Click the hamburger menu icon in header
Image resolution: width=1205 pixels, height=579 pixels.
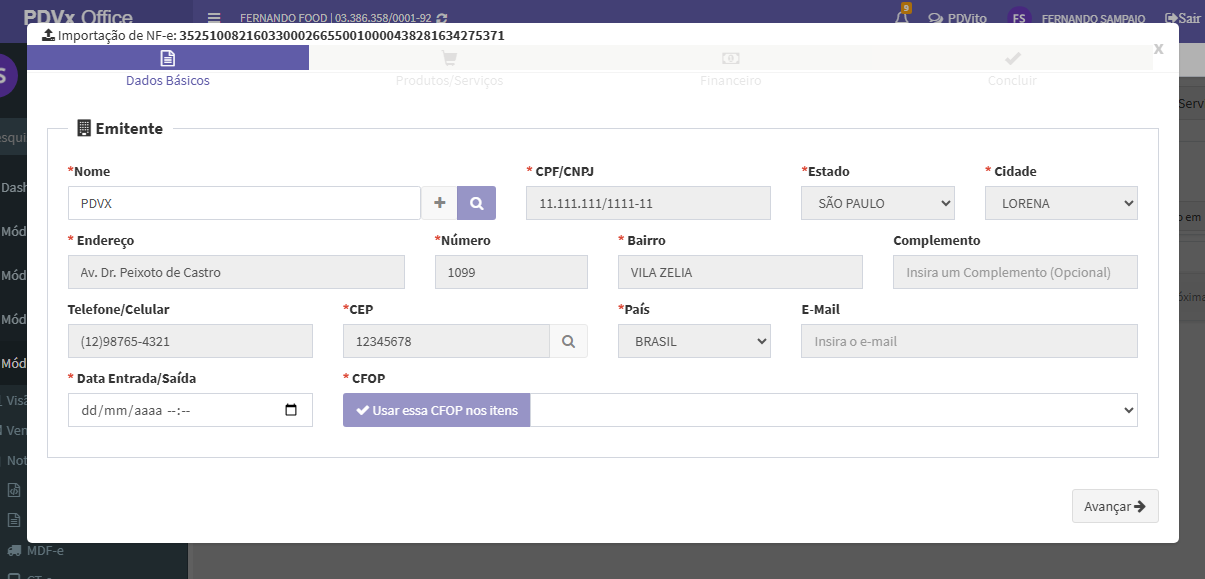[214, 17]
